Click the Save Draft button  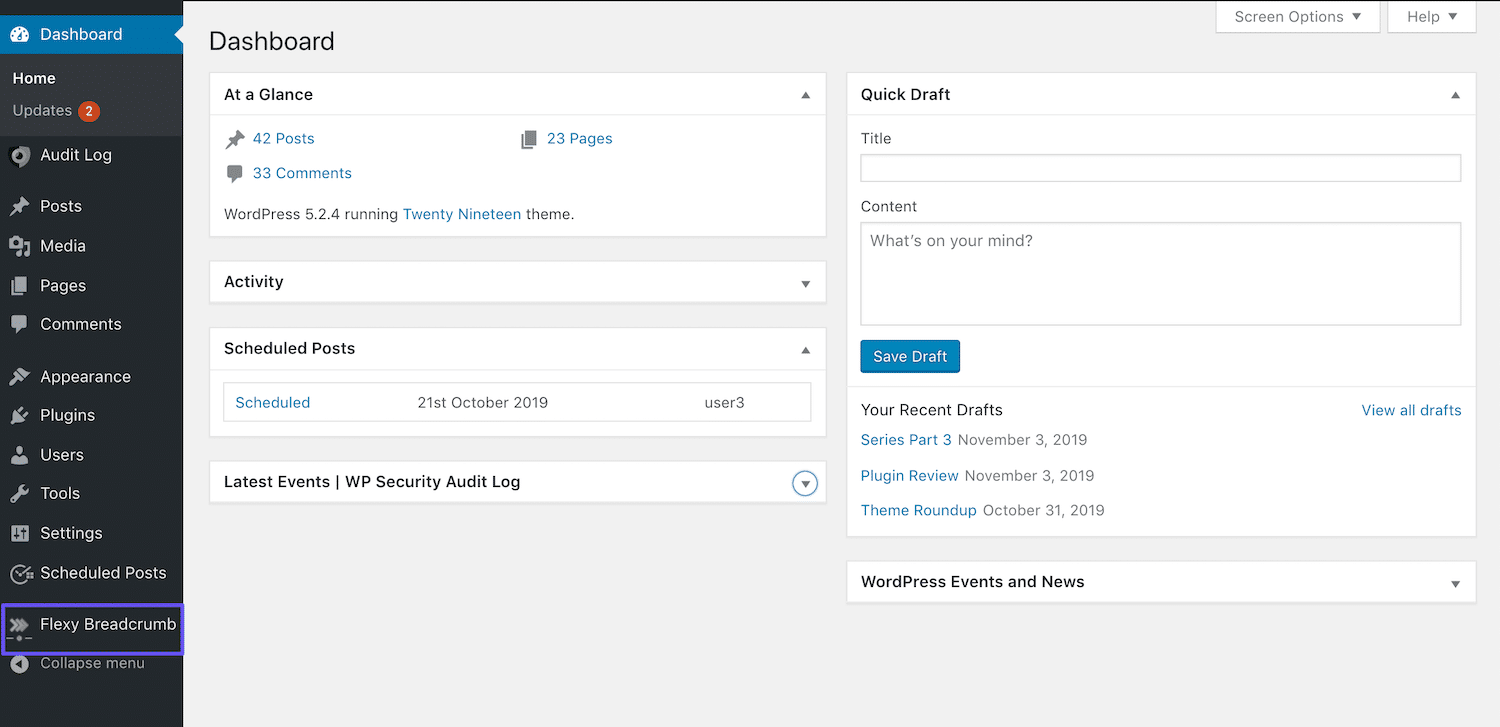[909, 356]
